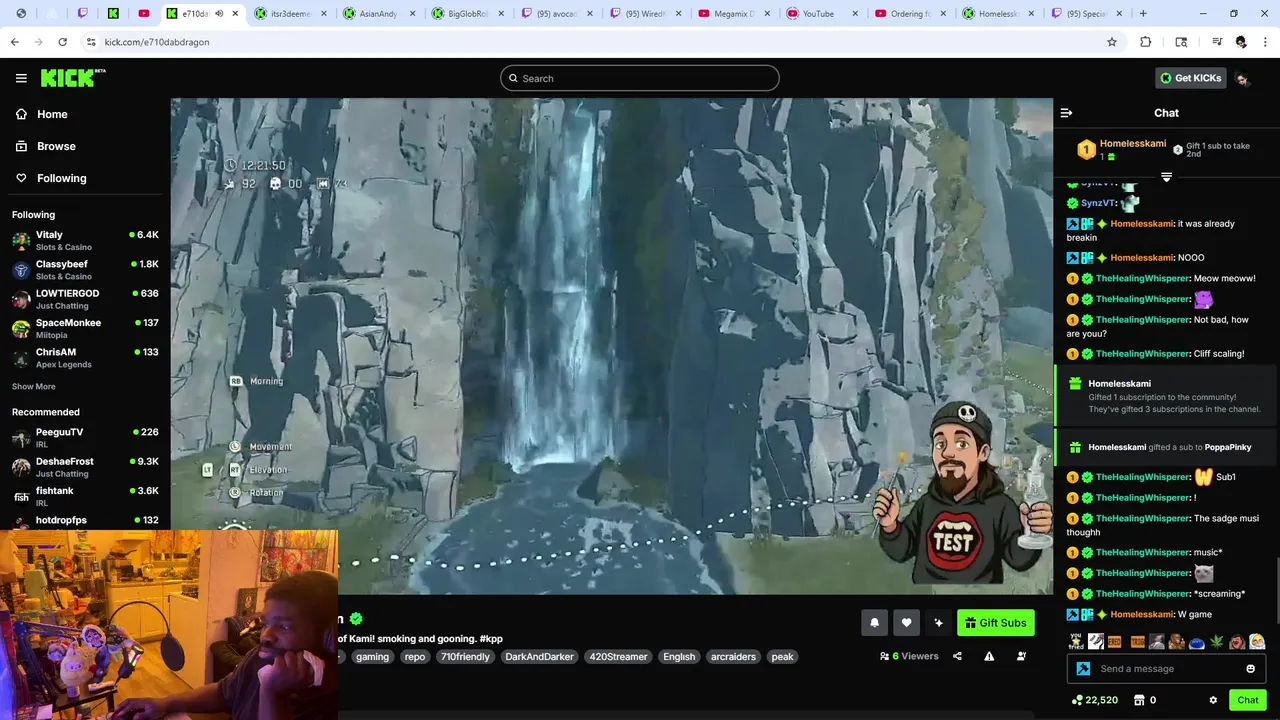Click PoppaPinky in gifted sub message
1280x720 pixels.
tap(1228, 447)
